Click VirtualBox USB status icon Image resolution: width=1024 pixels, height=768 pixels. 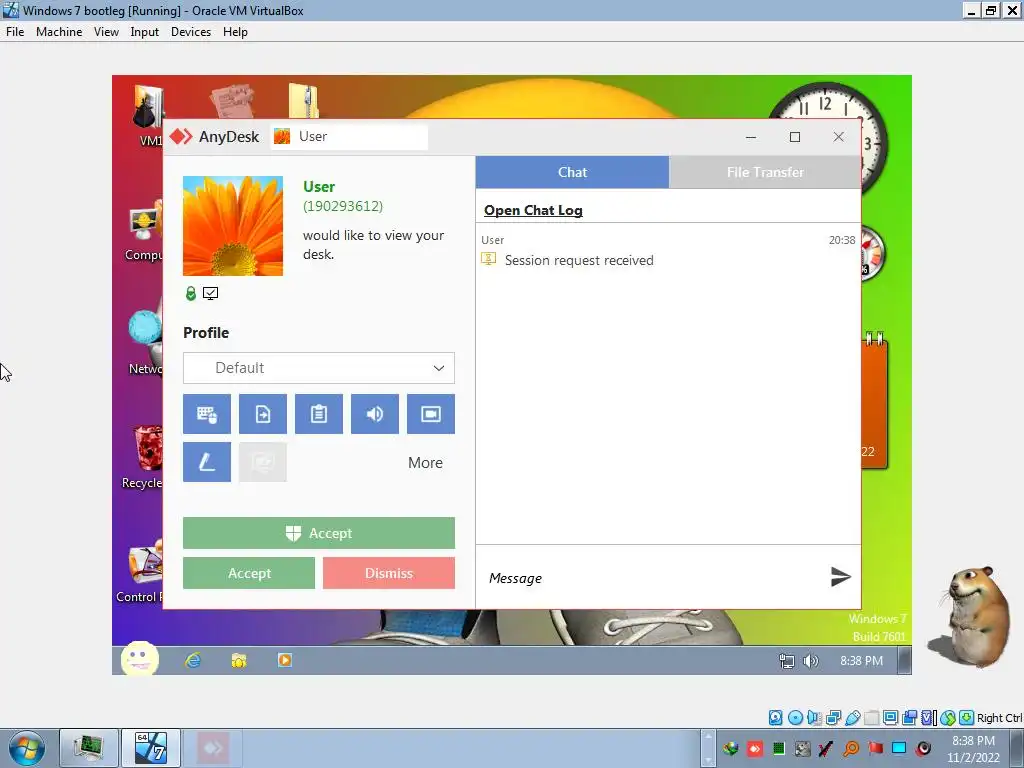coord(852,718)
